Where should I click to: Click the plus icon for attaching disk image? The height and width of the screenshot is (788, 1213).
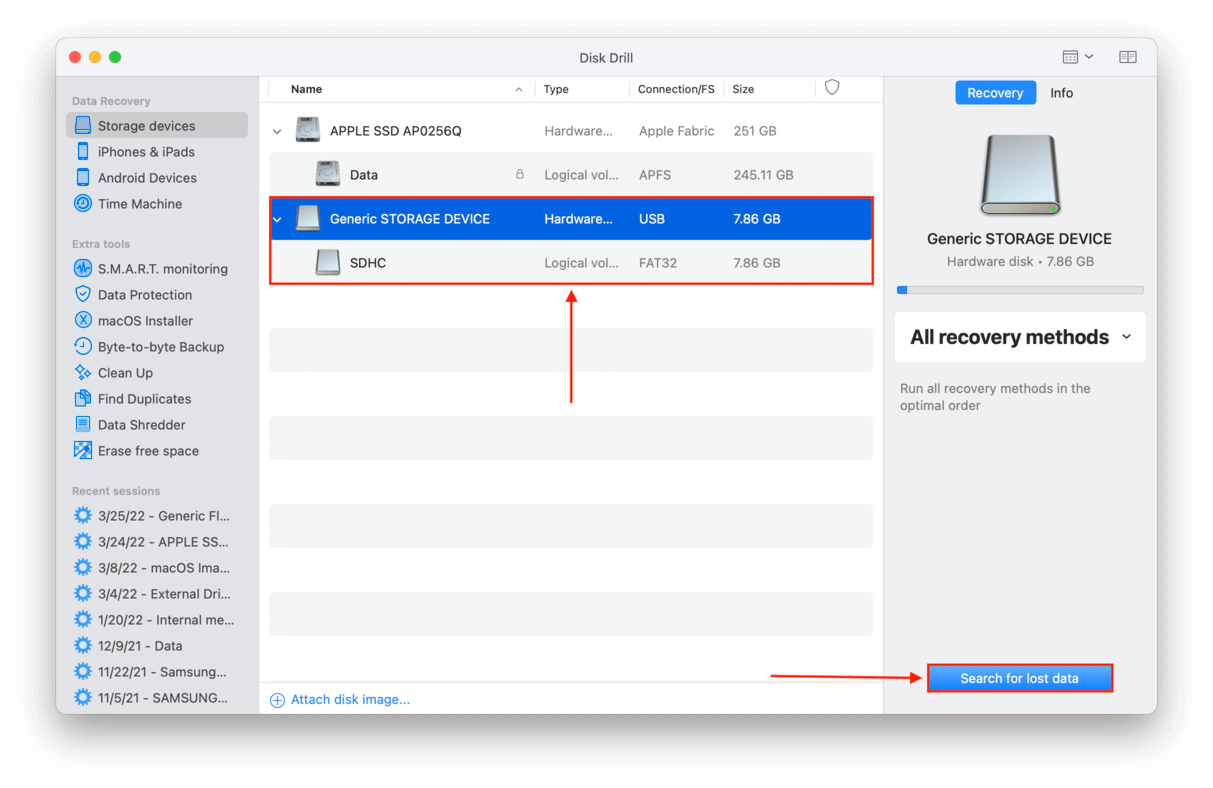click(278, 700)
